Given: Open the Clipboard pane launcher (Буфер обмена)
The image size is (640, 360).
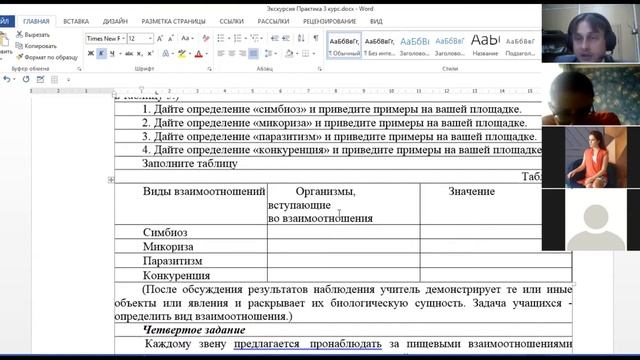Looking at the screenshot, I should point(79,69).
